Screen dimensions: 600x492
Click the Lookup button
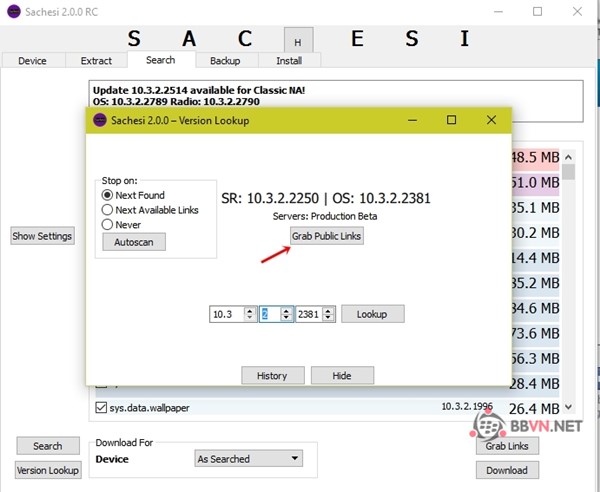pos(372,314)
